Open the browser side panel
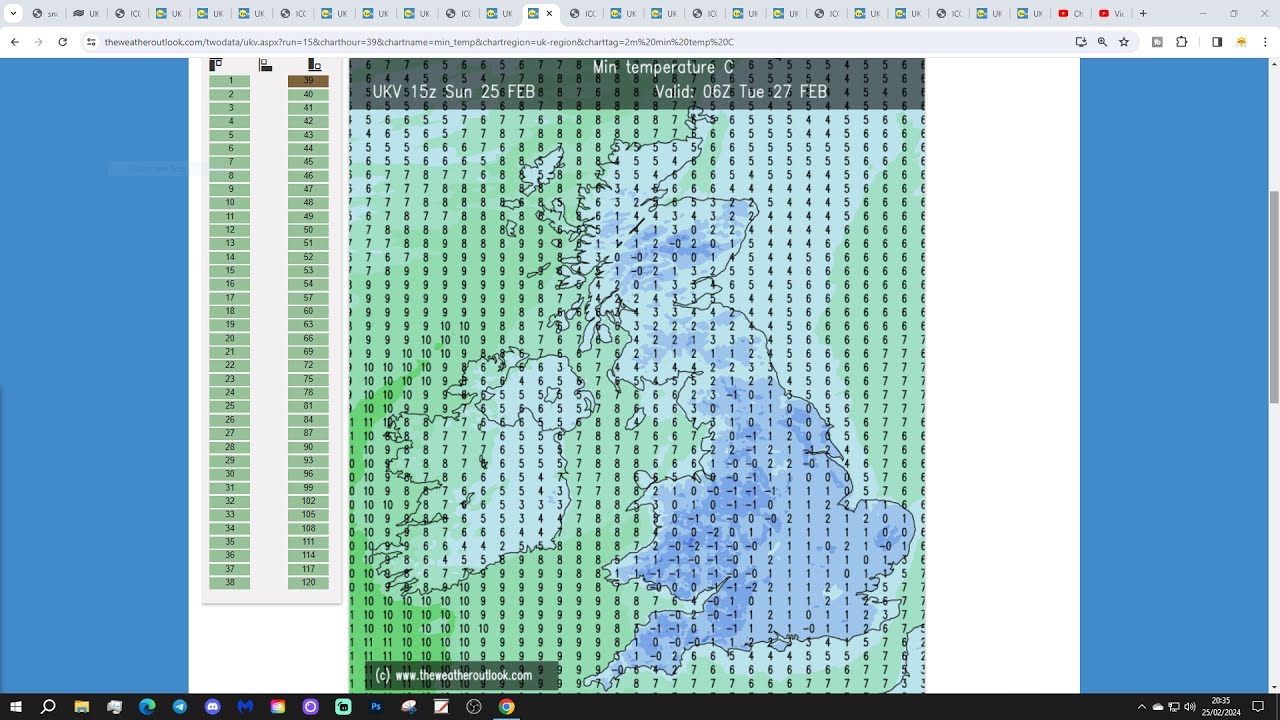 (1217, 42)
